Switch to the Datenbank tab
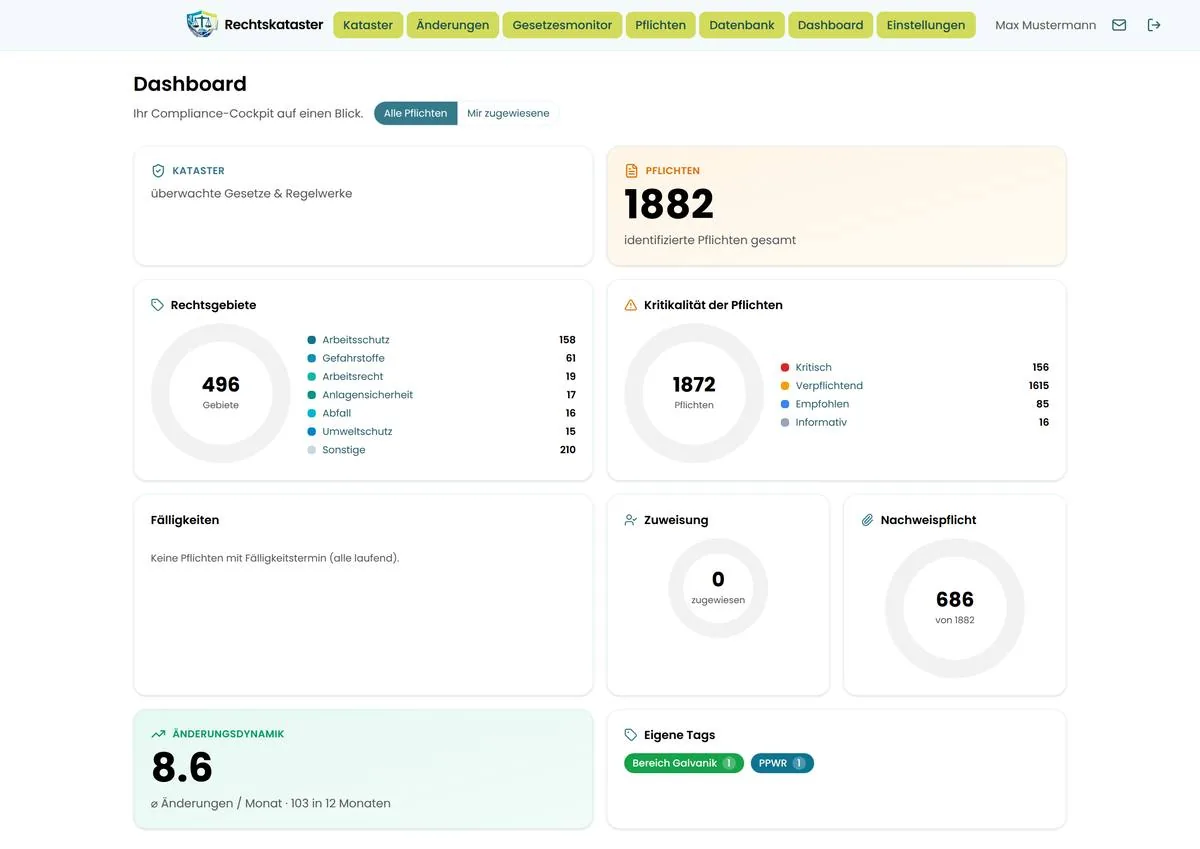The image size is (1200, 849). 742,25
